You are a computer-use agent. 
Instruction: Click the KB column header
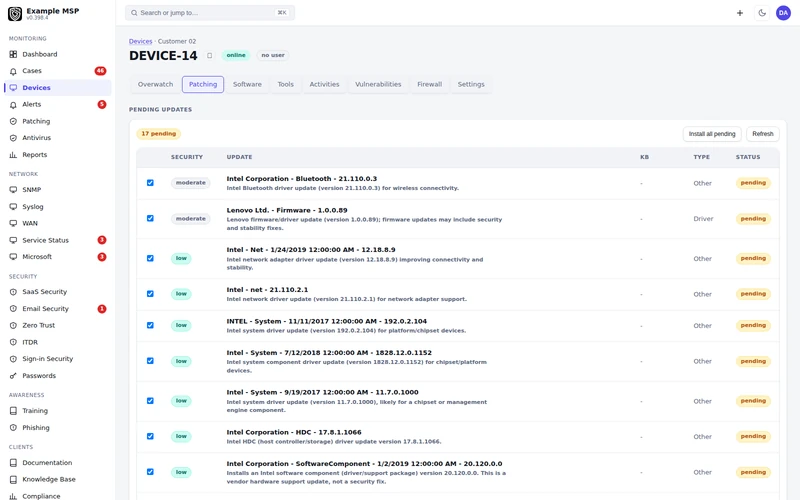[644, 157]
